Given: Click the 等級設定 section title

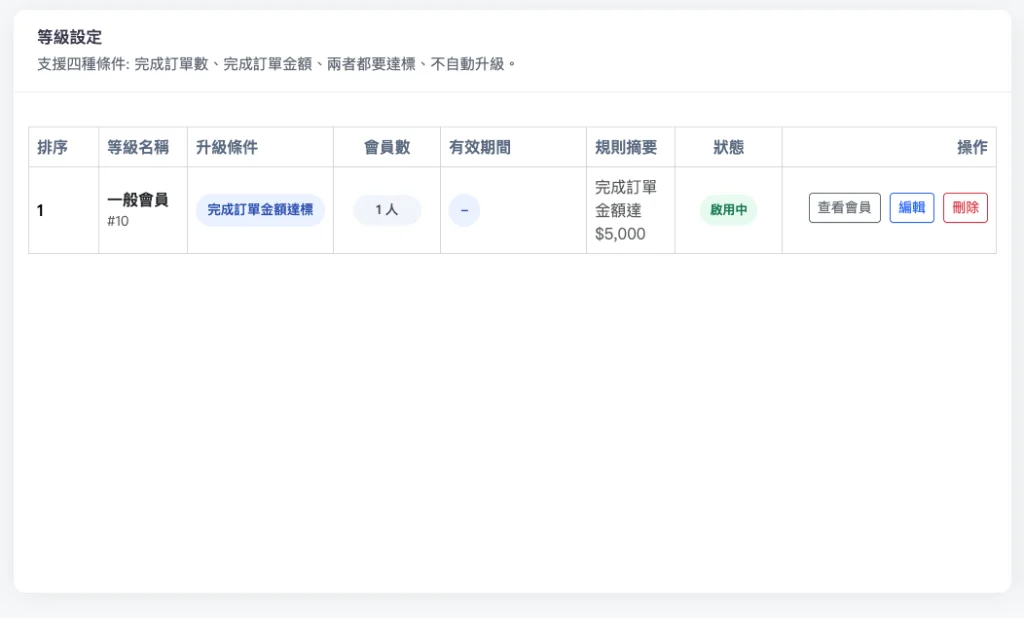Looking at the screenshot, I should point(70,38).
